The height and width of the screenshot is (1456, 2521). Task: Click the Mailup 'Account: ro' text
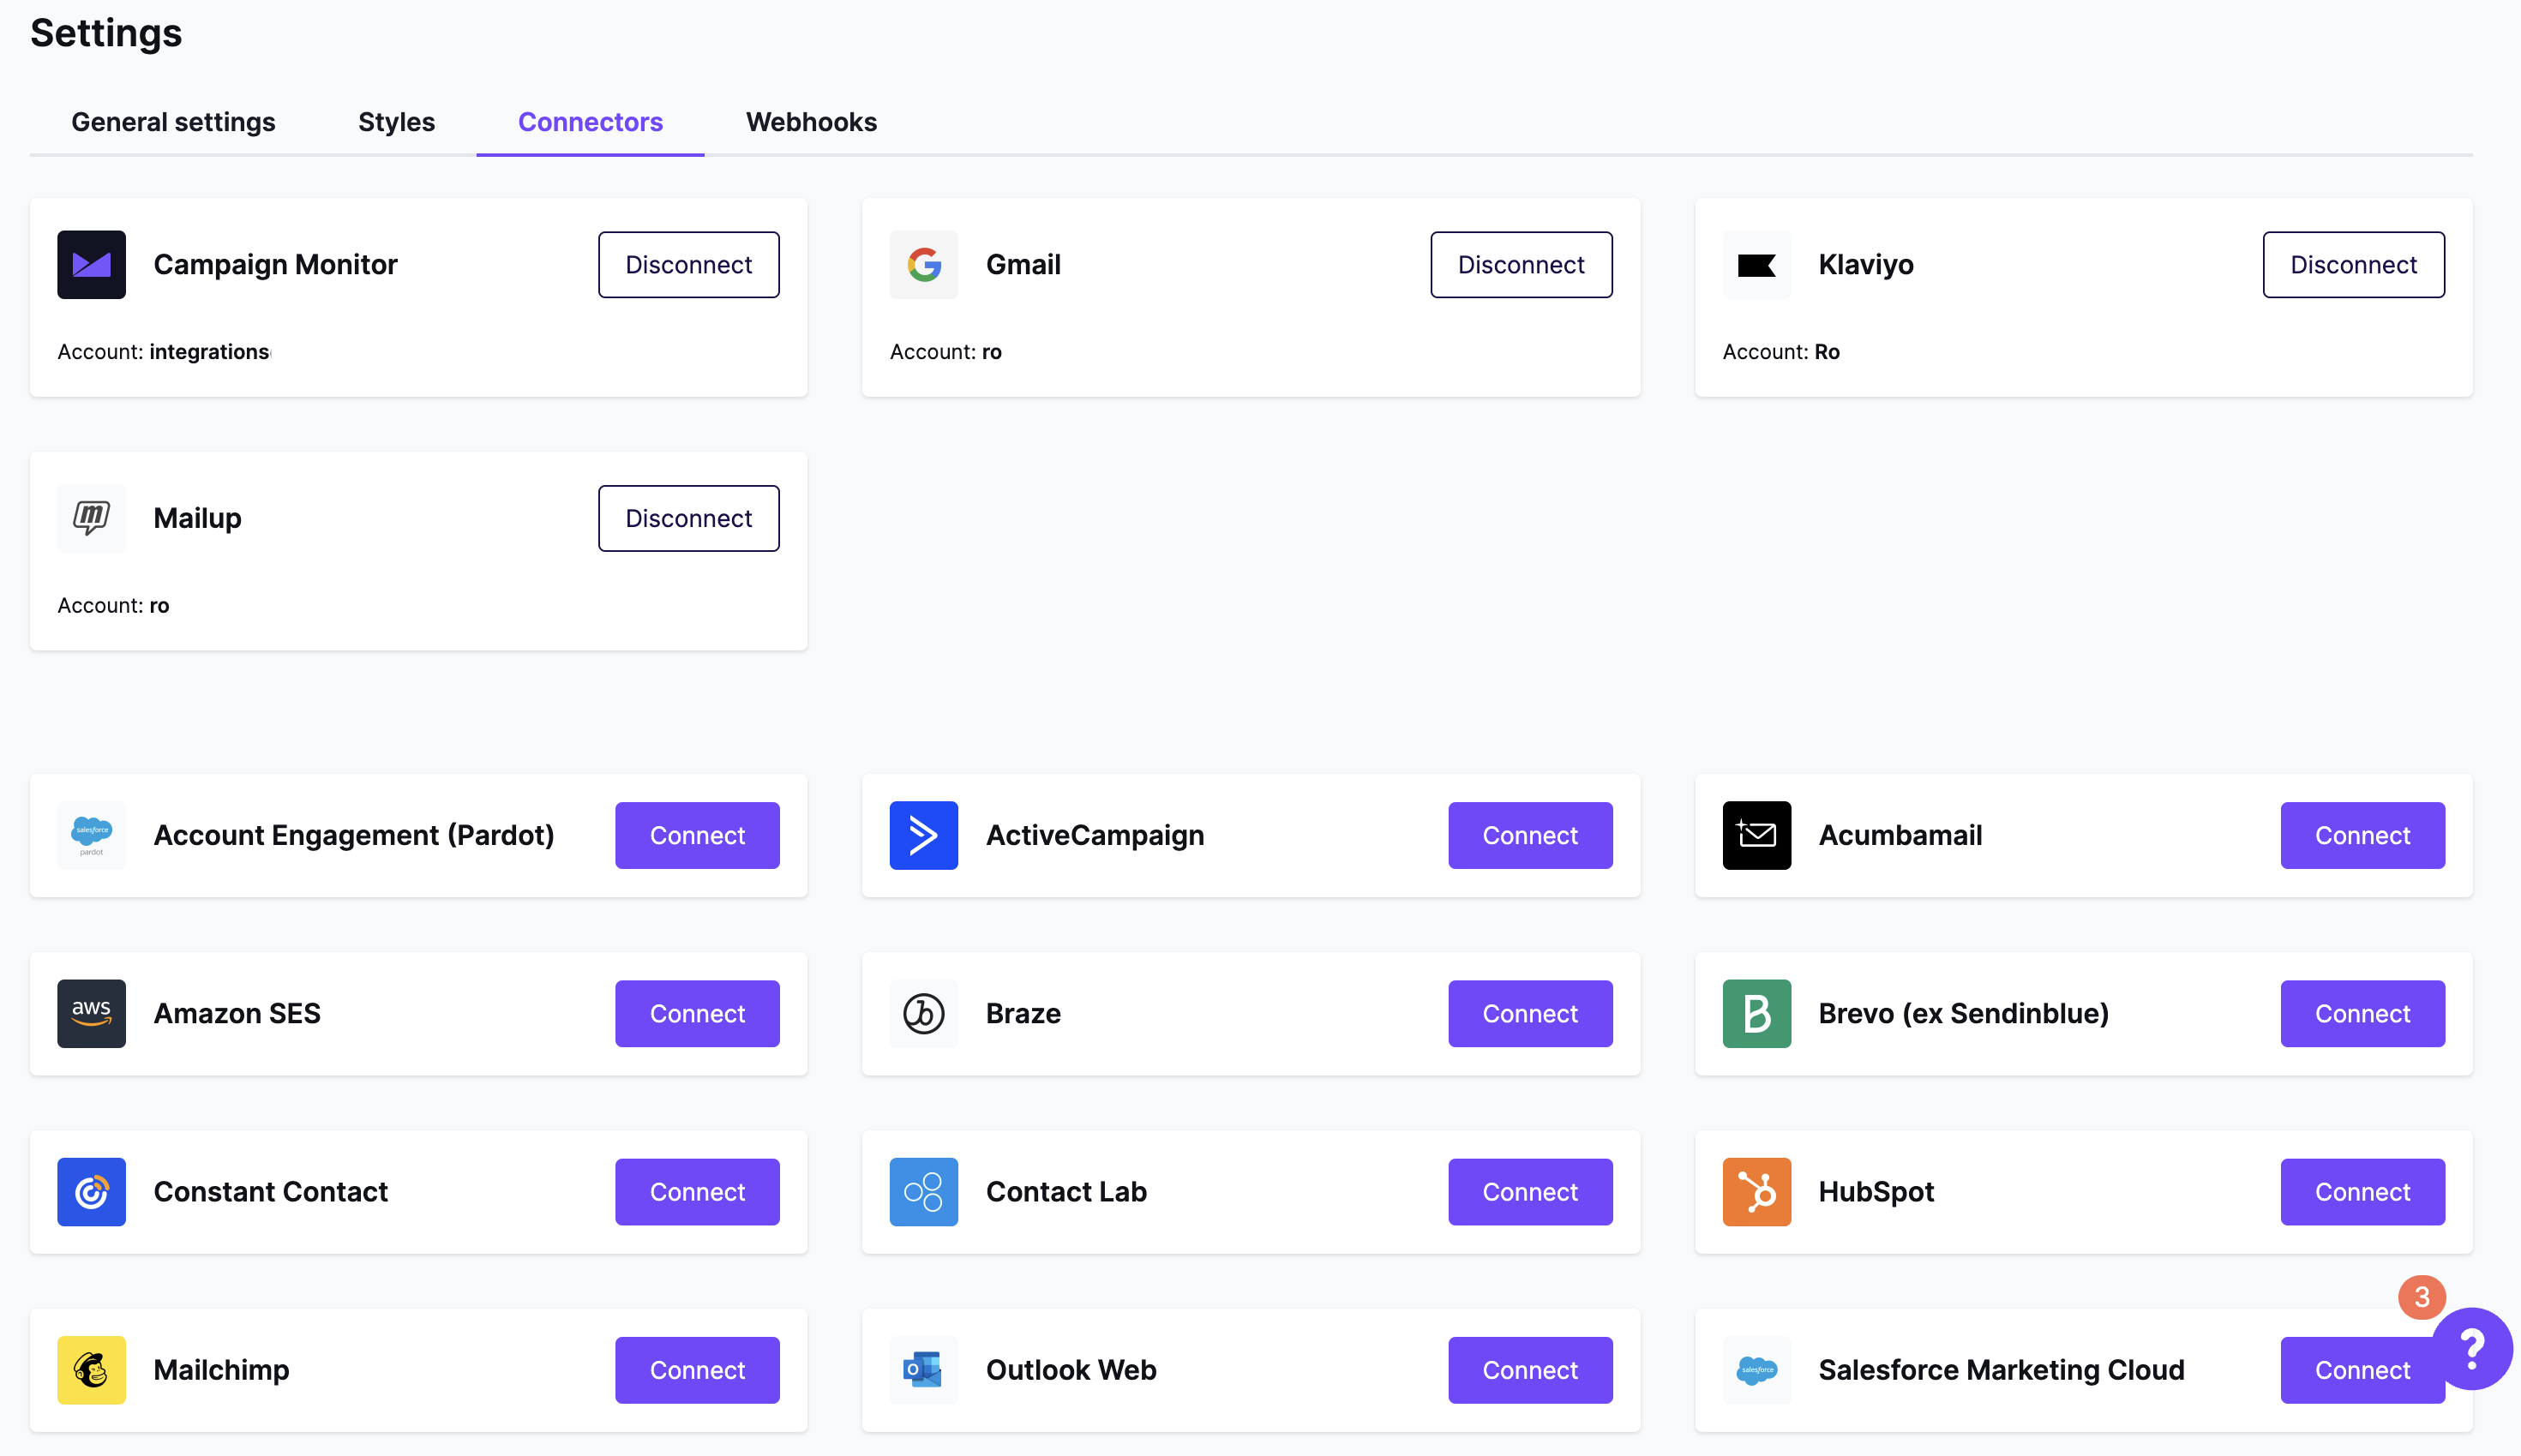tap(113, 605)
